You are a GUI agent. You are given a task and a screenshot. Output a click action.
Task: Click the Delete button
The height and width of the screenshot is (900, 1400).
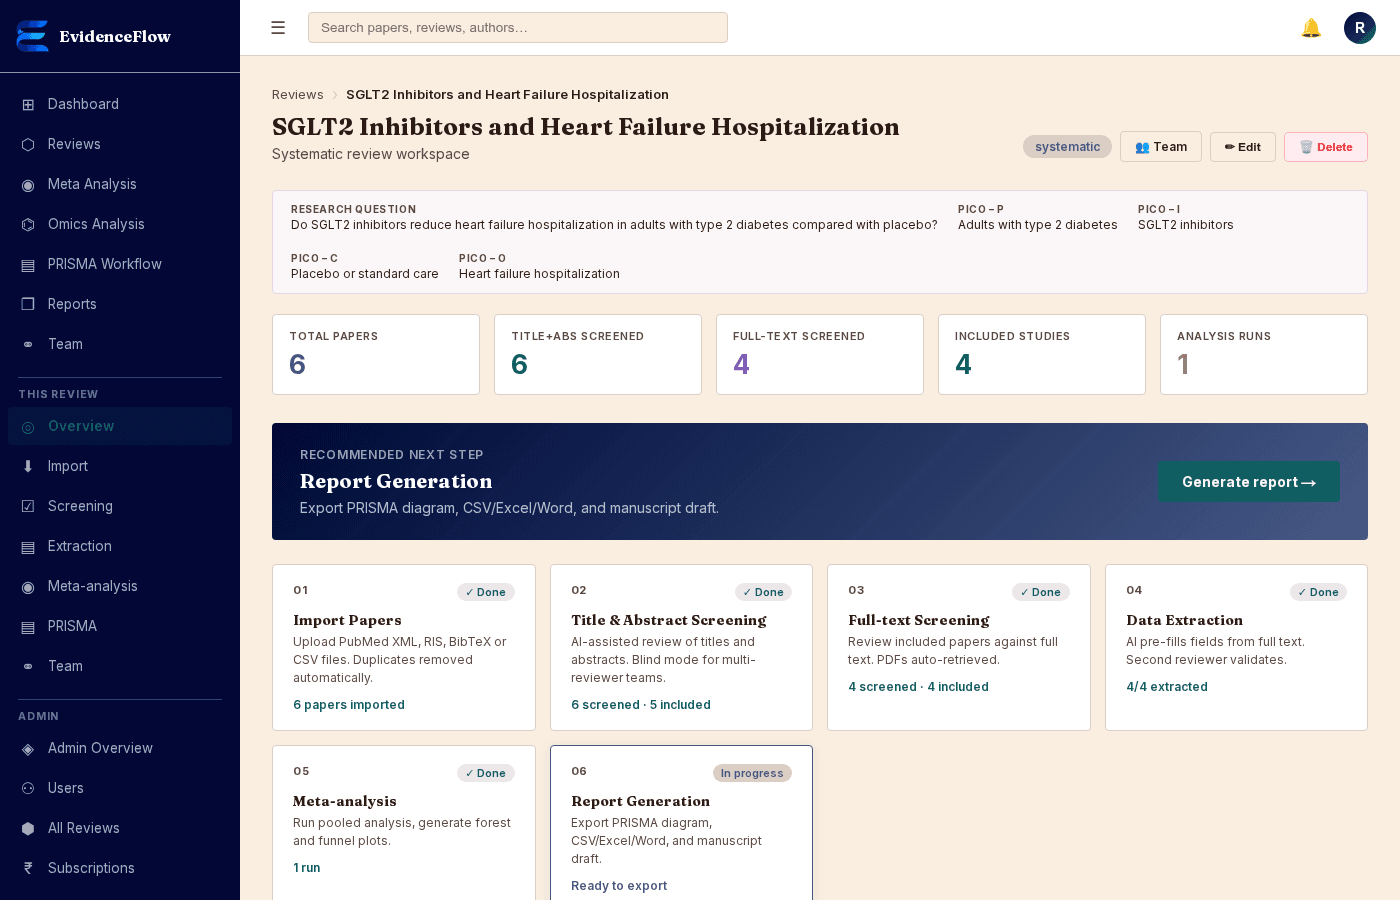click(1326, 147)
